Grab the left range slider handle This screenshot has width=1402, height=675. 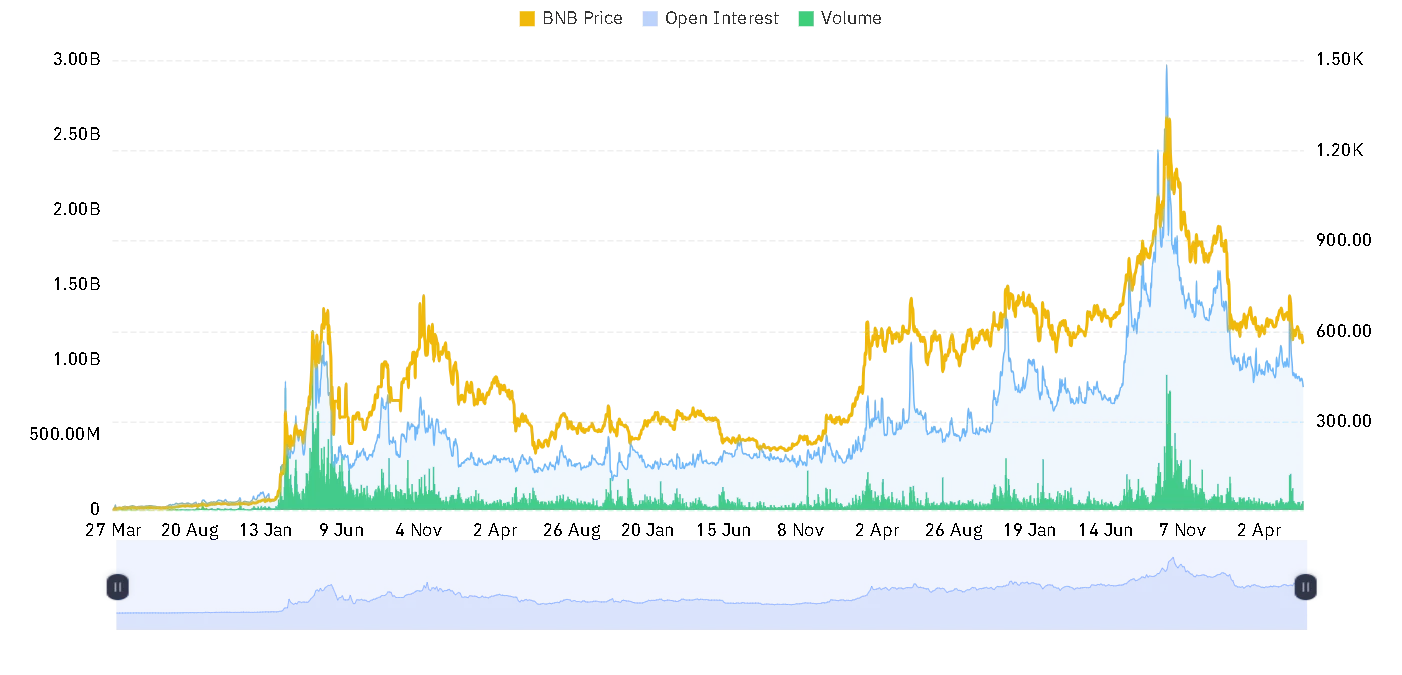[x=118, y=587]
